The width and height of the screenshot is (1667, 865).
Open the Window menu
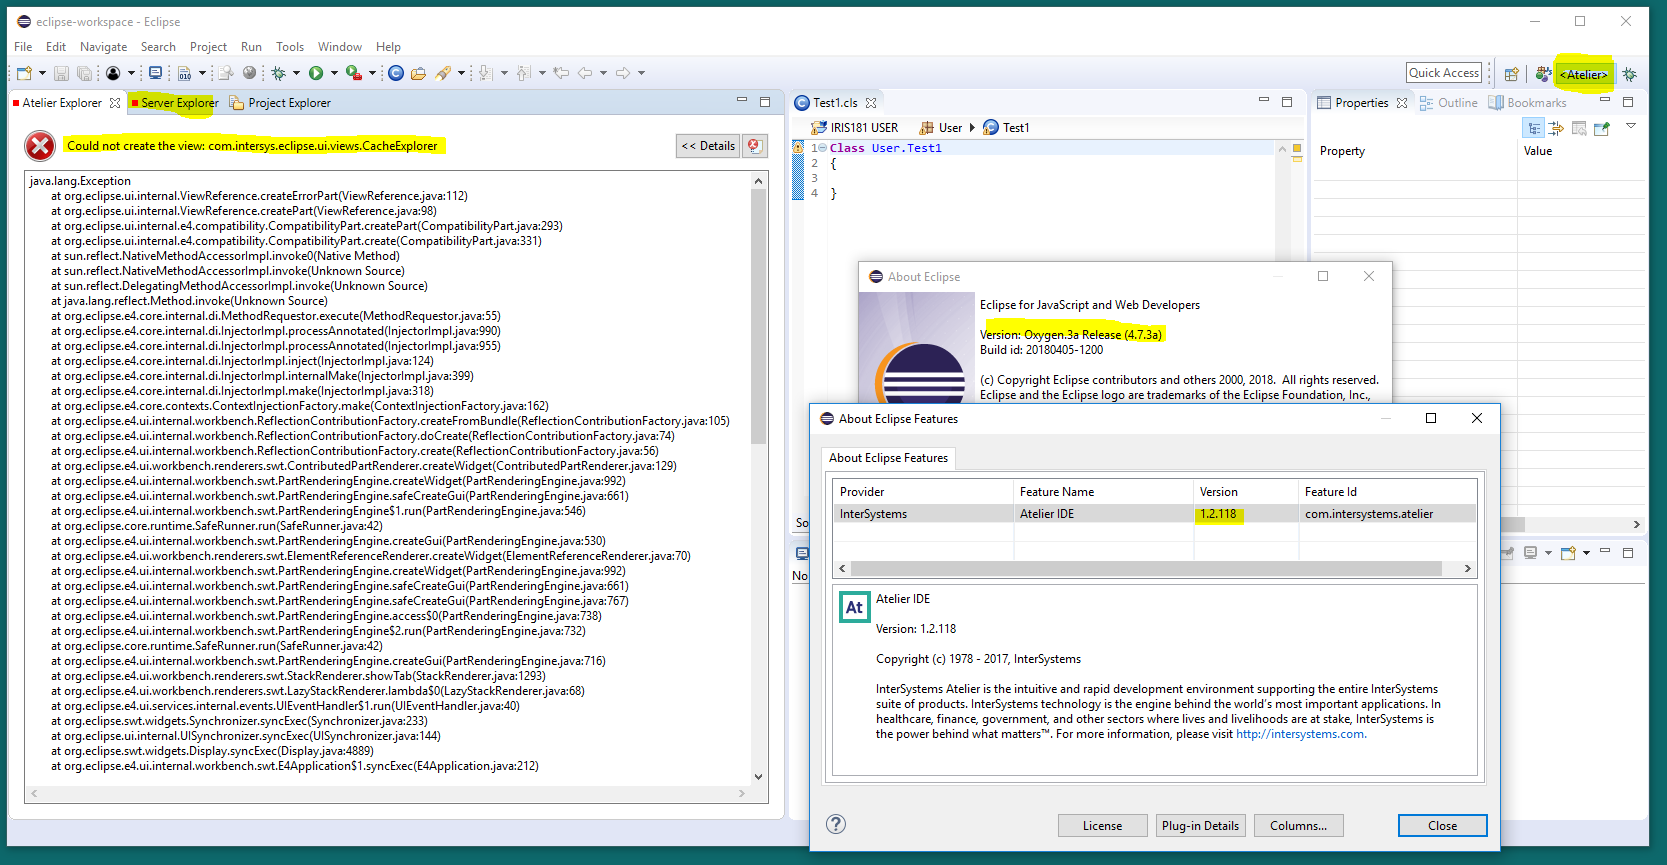(x=340, y=47)
